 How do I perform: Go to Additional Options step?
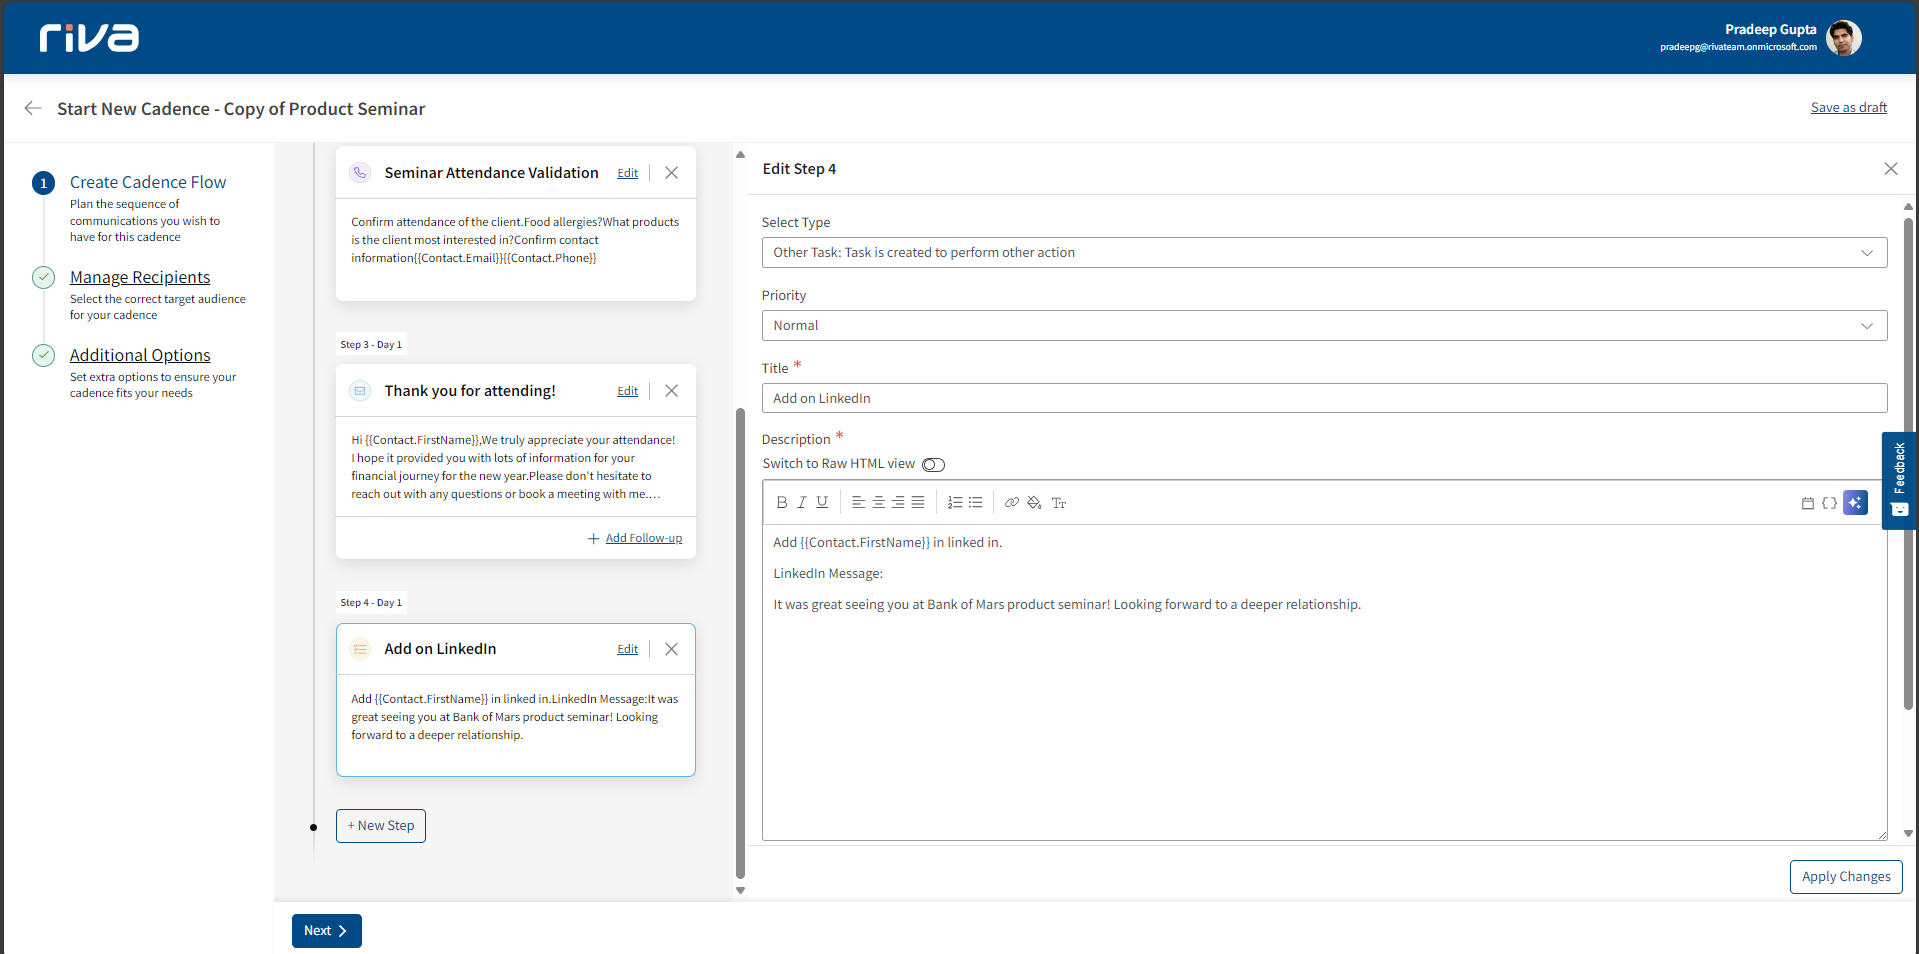click(x=140, y=355)
